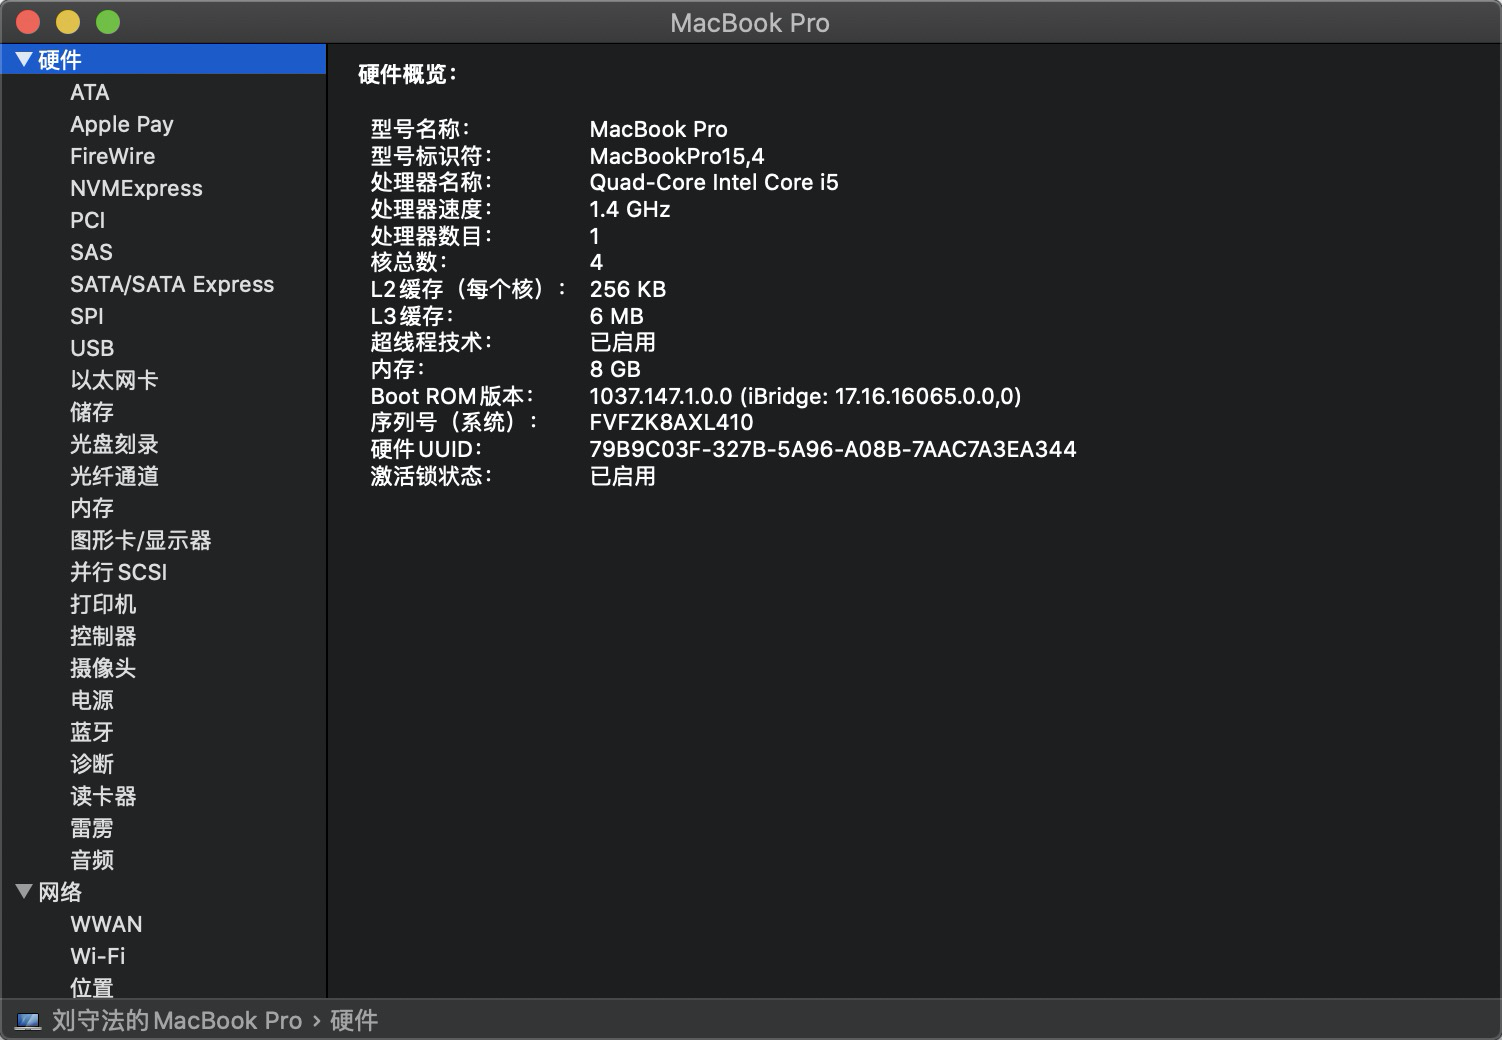Viewport: 1502px width, 1040px height.
Task: Select FireWire in the hardware list
Action: tap(113, 156)
